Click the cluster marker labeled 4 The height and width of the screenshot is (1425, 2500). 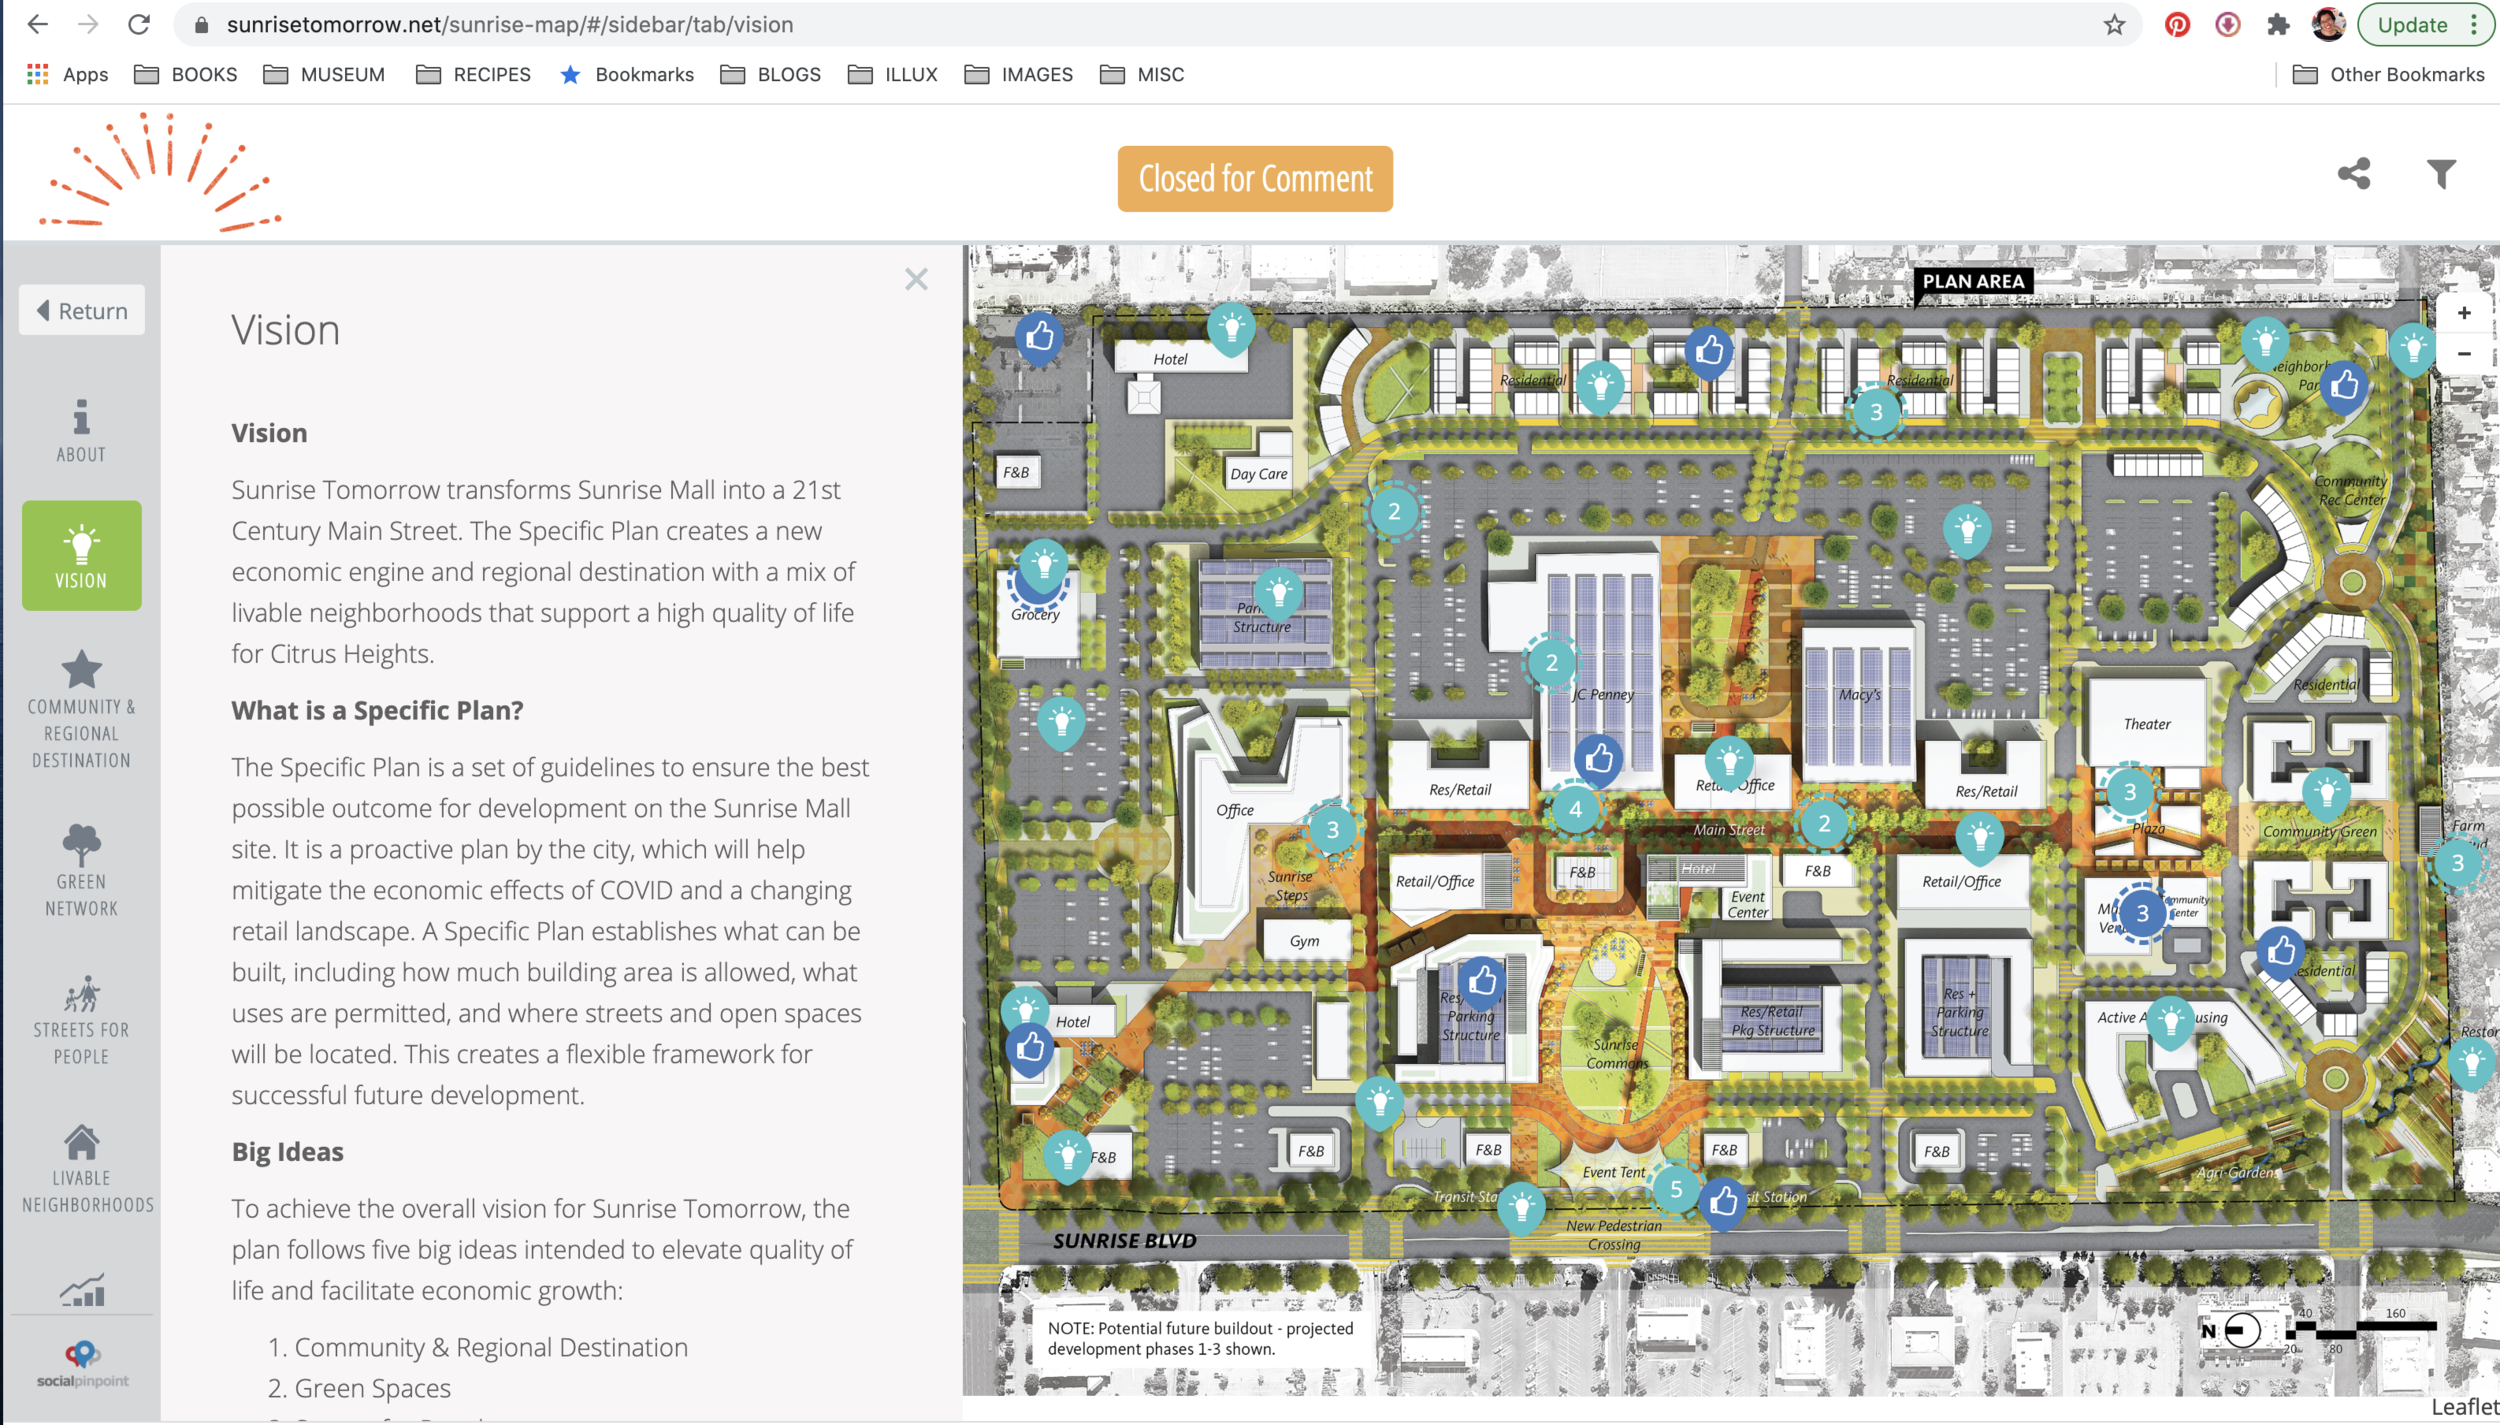click(1575, 810)
